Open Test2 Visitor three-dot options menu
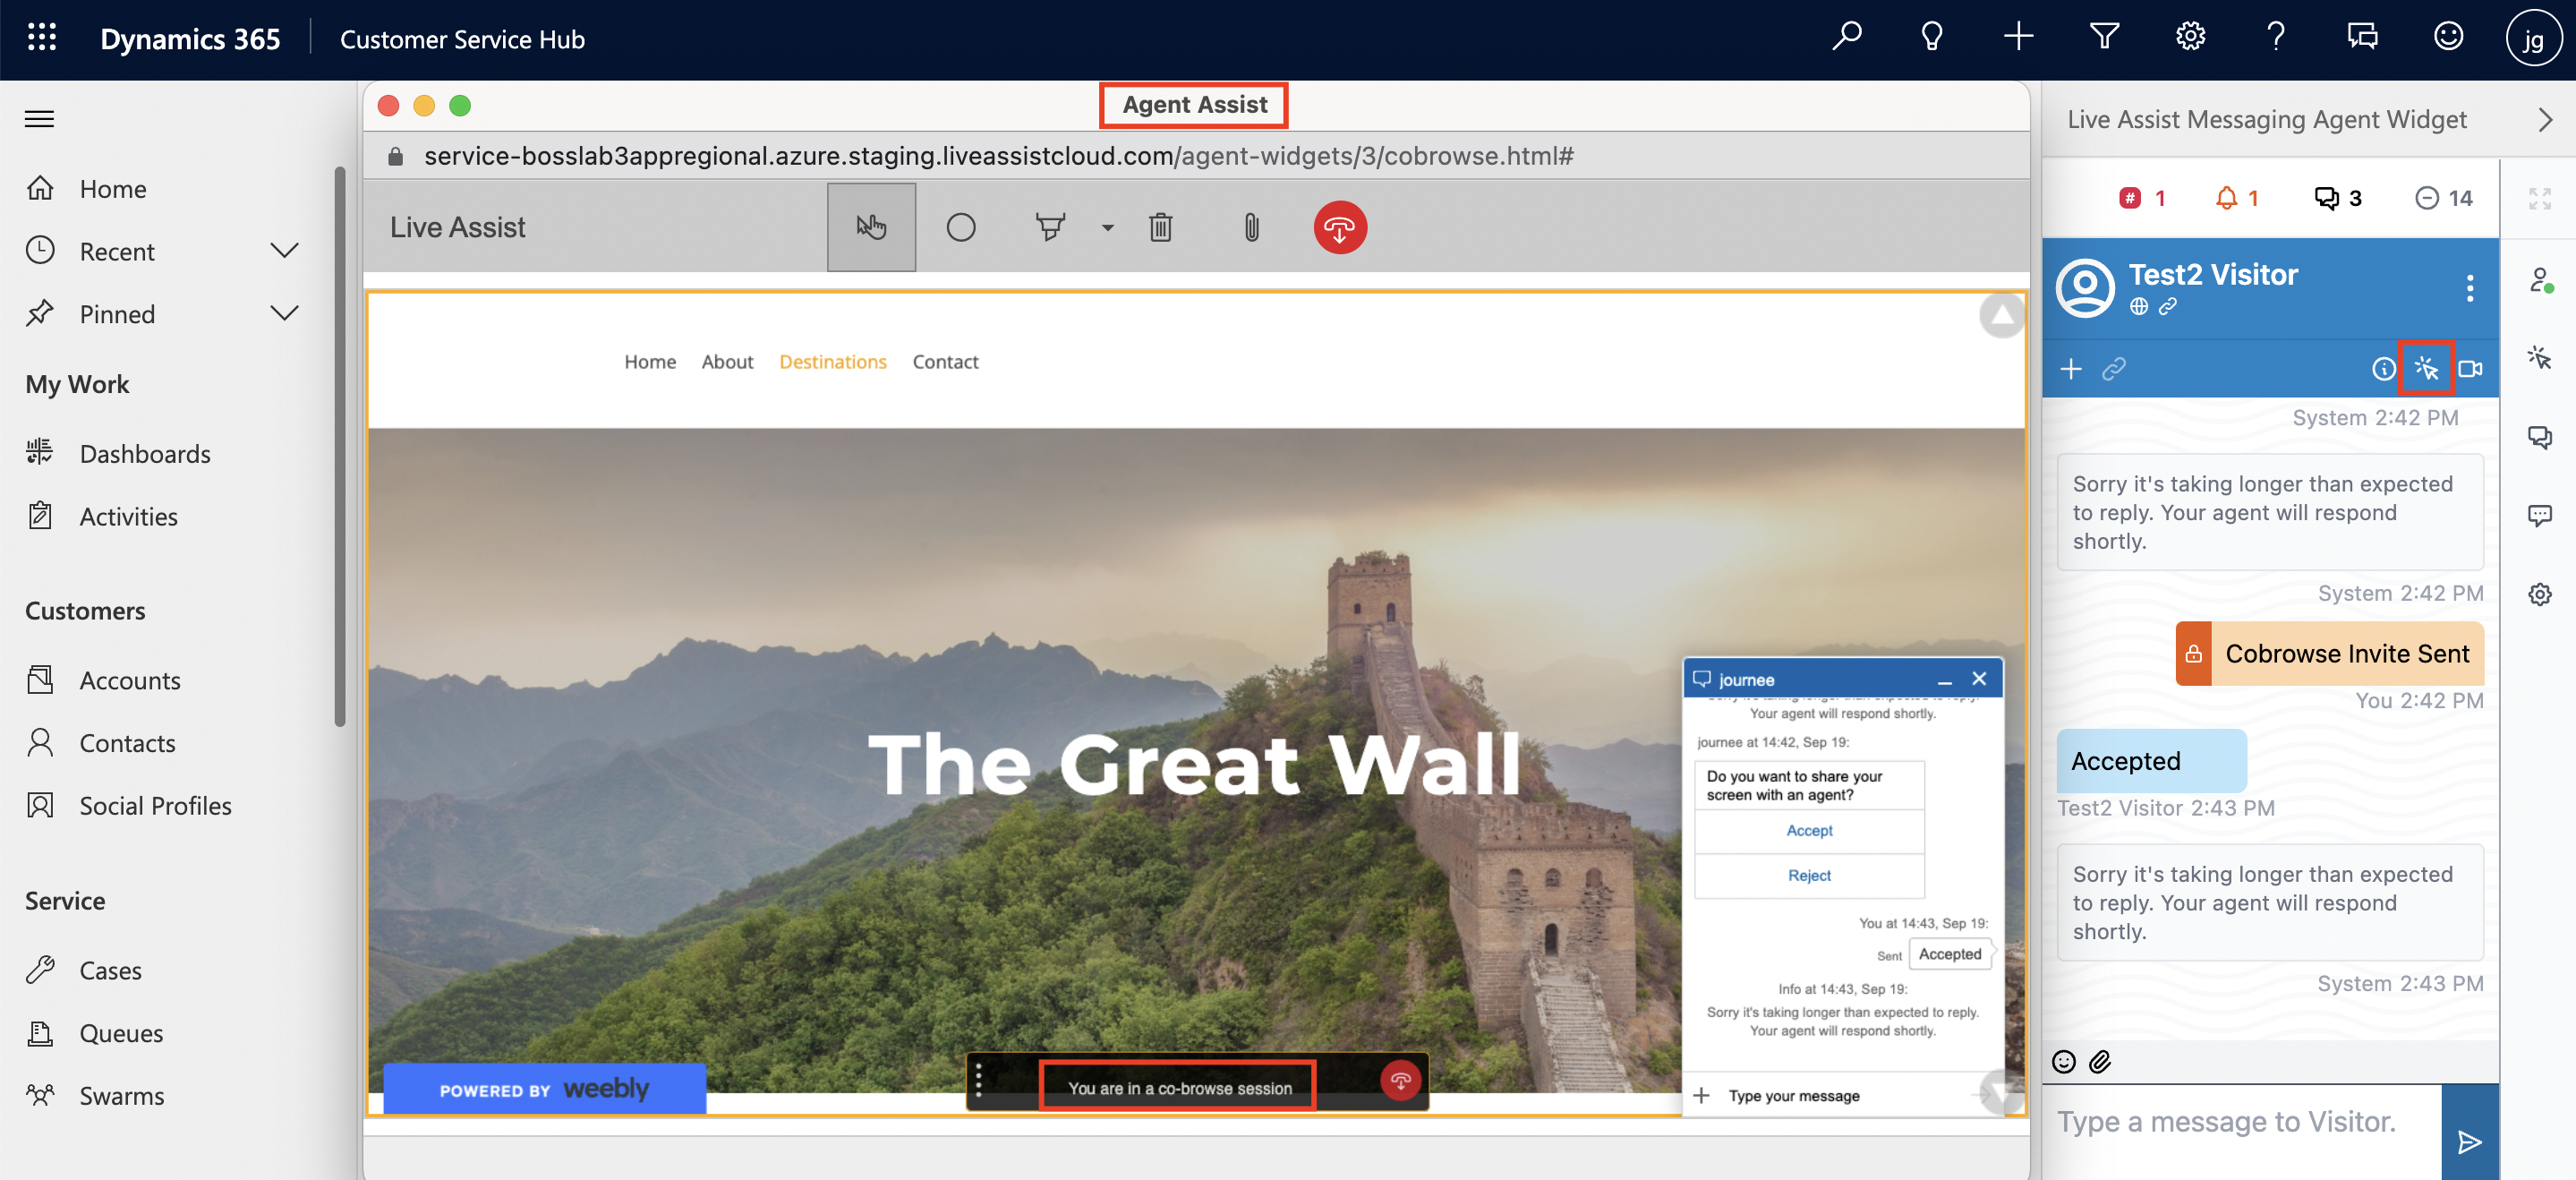This screenshot has width=2576, height=1180. coord(2469,288)
